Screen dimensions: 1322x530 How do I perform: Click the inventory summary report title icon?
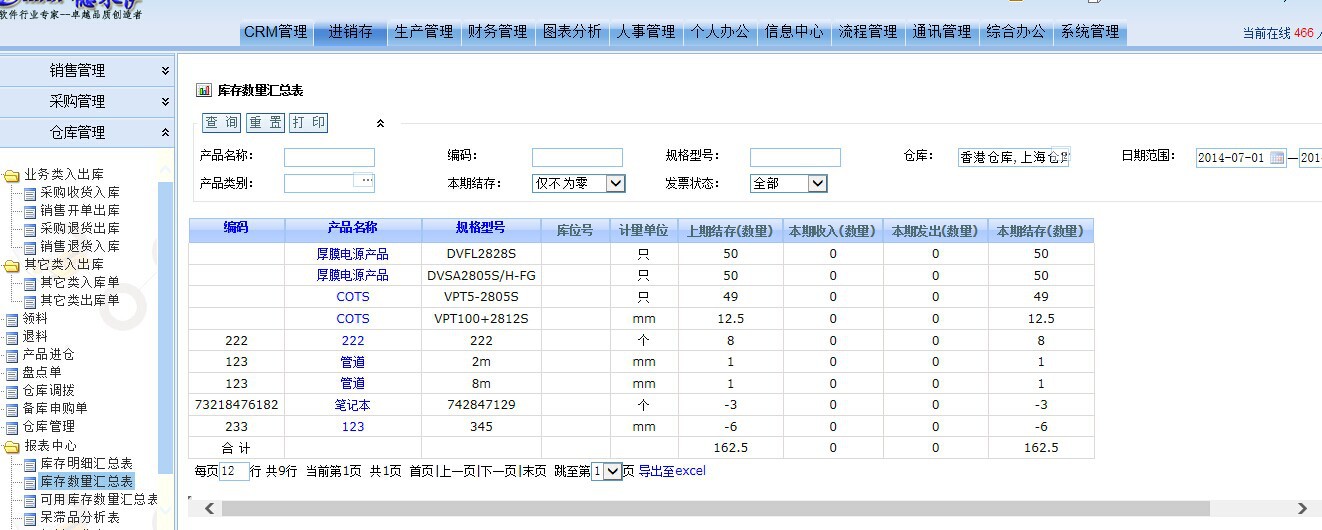(x=204, y=90)
